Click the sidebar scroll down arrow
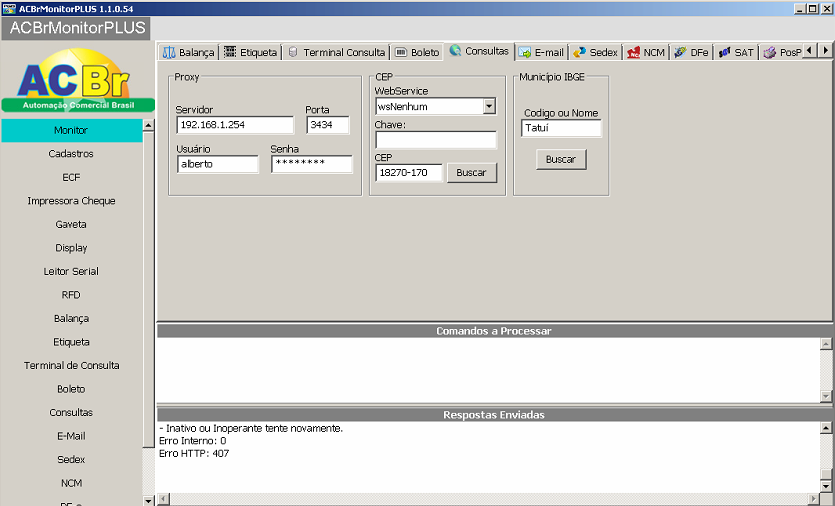Screen dimensions: 835x506 pyautogui.click(x=149, y=500)
